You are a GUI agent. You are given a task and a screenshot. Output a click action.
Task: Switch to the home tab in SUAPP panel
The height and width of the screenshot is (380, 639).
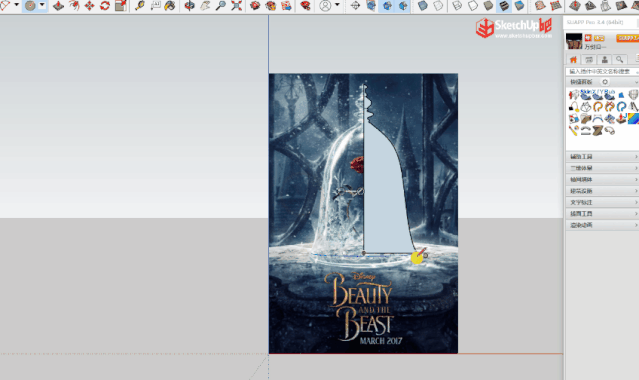(573, 60)
